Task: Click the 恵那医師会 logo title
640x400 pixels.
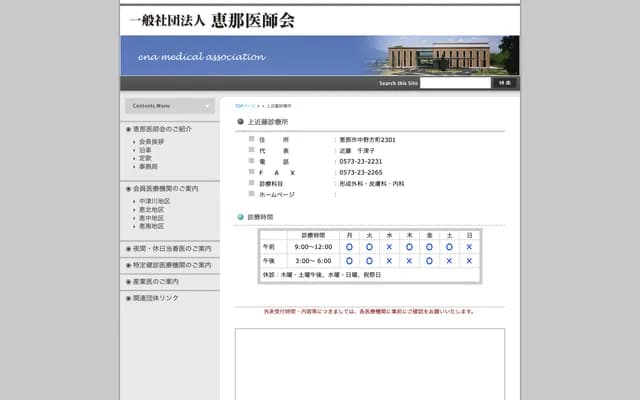Action: click(x=211, y=20)
